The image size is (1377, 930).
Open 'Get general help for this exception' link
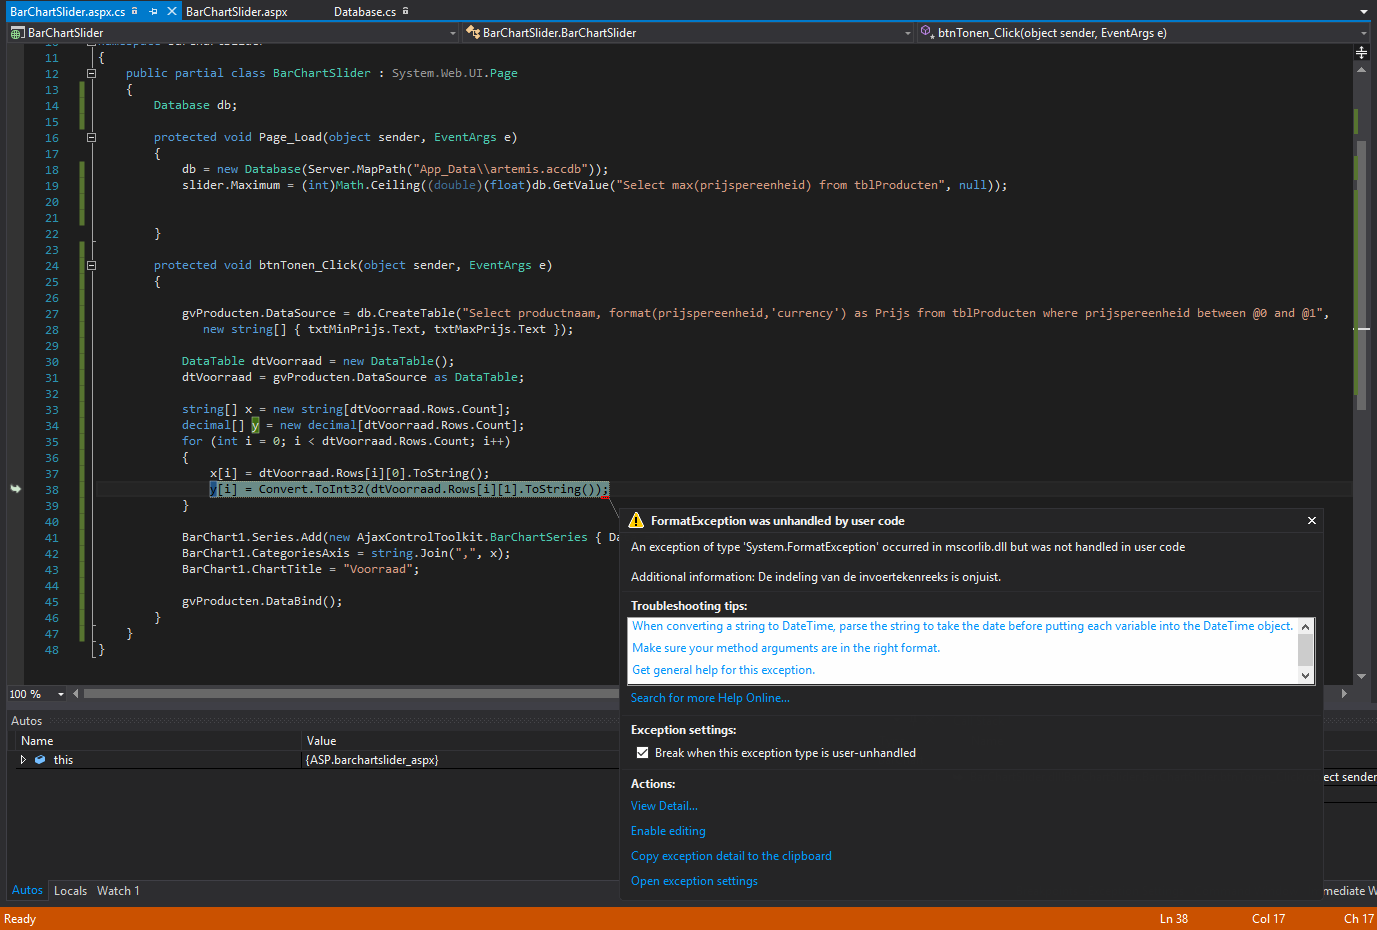tap(723, 670)
